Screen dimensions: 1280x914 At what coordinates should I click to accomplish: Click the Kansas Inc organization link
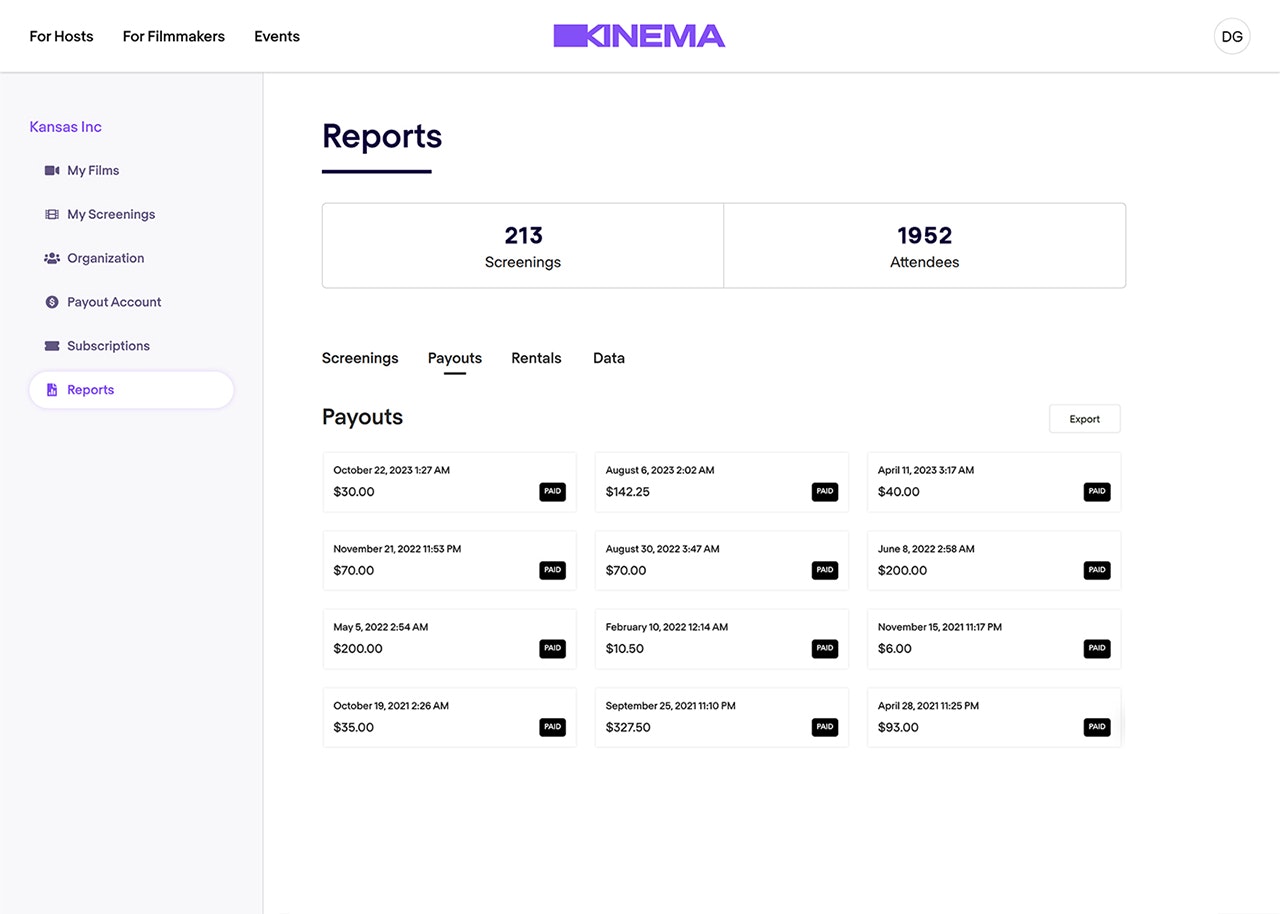coord(66,127)
